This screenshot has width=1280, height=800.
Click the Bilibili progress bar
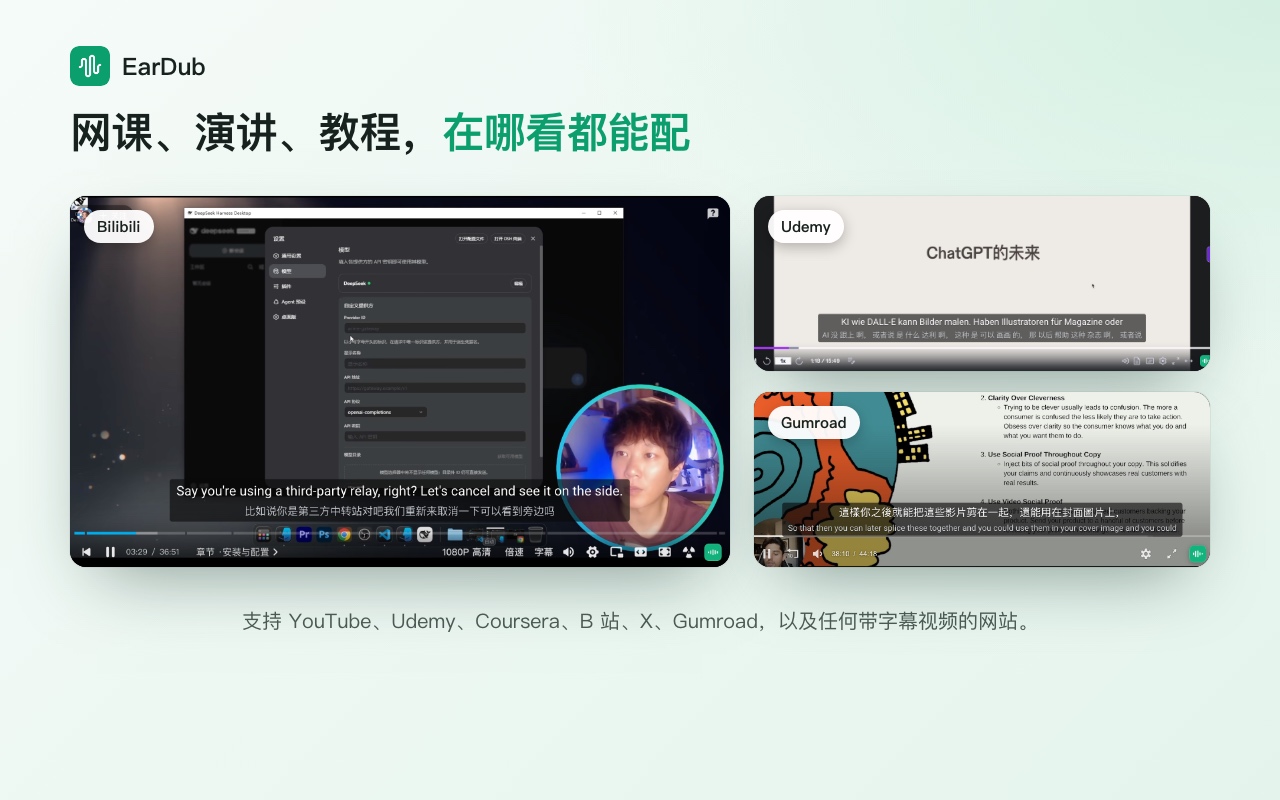coord(400,533)
